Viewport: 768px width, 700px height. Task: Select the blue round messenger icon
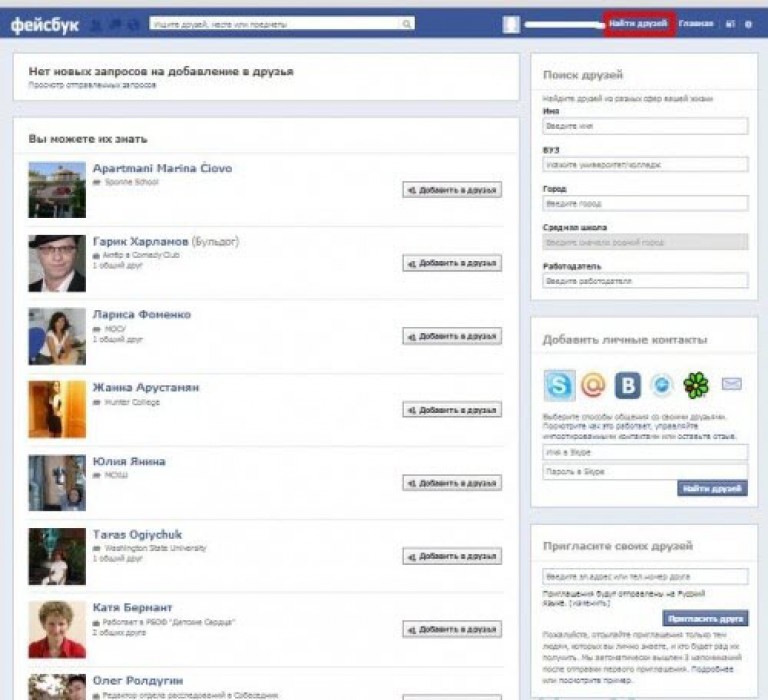(x=662, y=385)
